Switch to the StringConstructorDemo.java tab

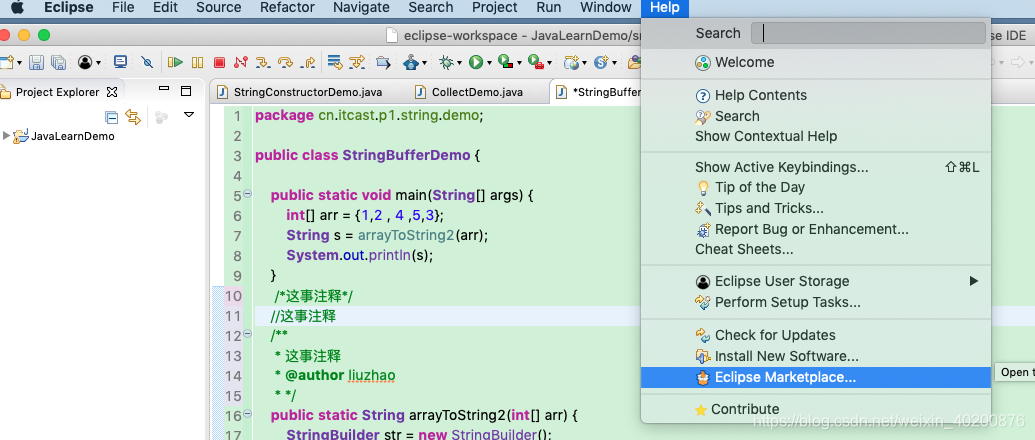coord(308,92)
